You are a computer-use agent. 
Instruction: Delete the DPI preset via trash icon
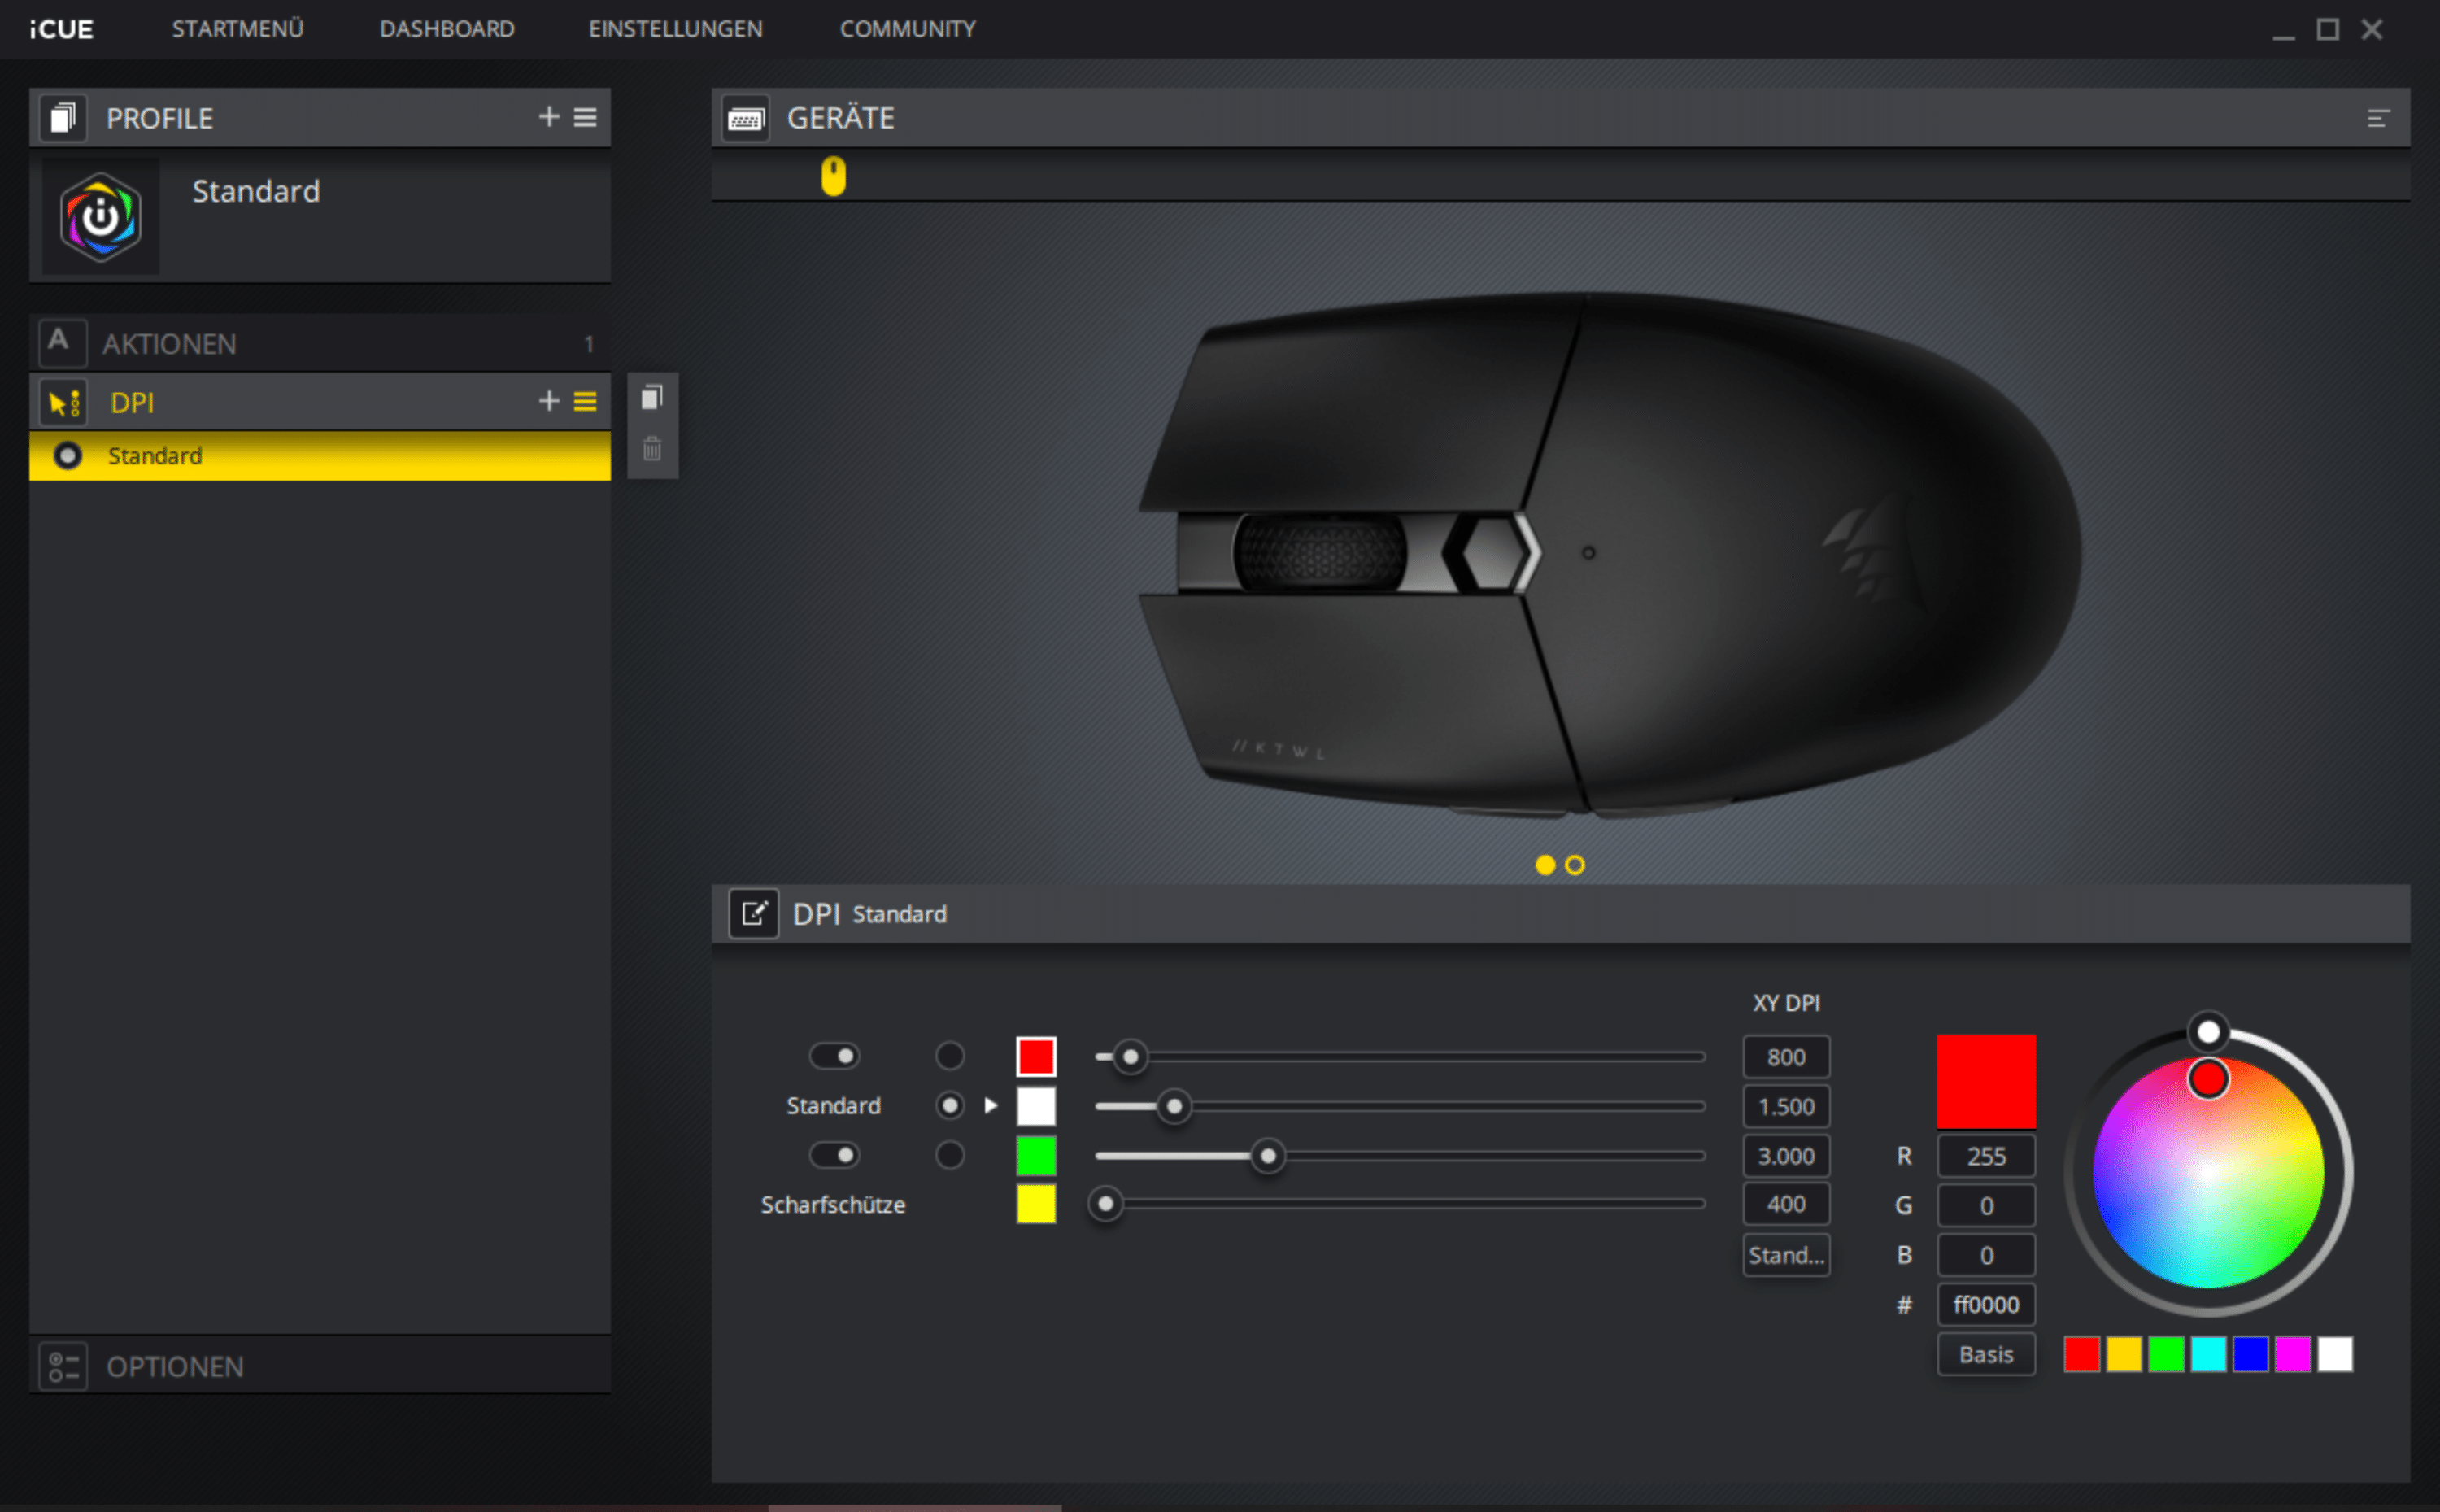click(x=652, y=449)
